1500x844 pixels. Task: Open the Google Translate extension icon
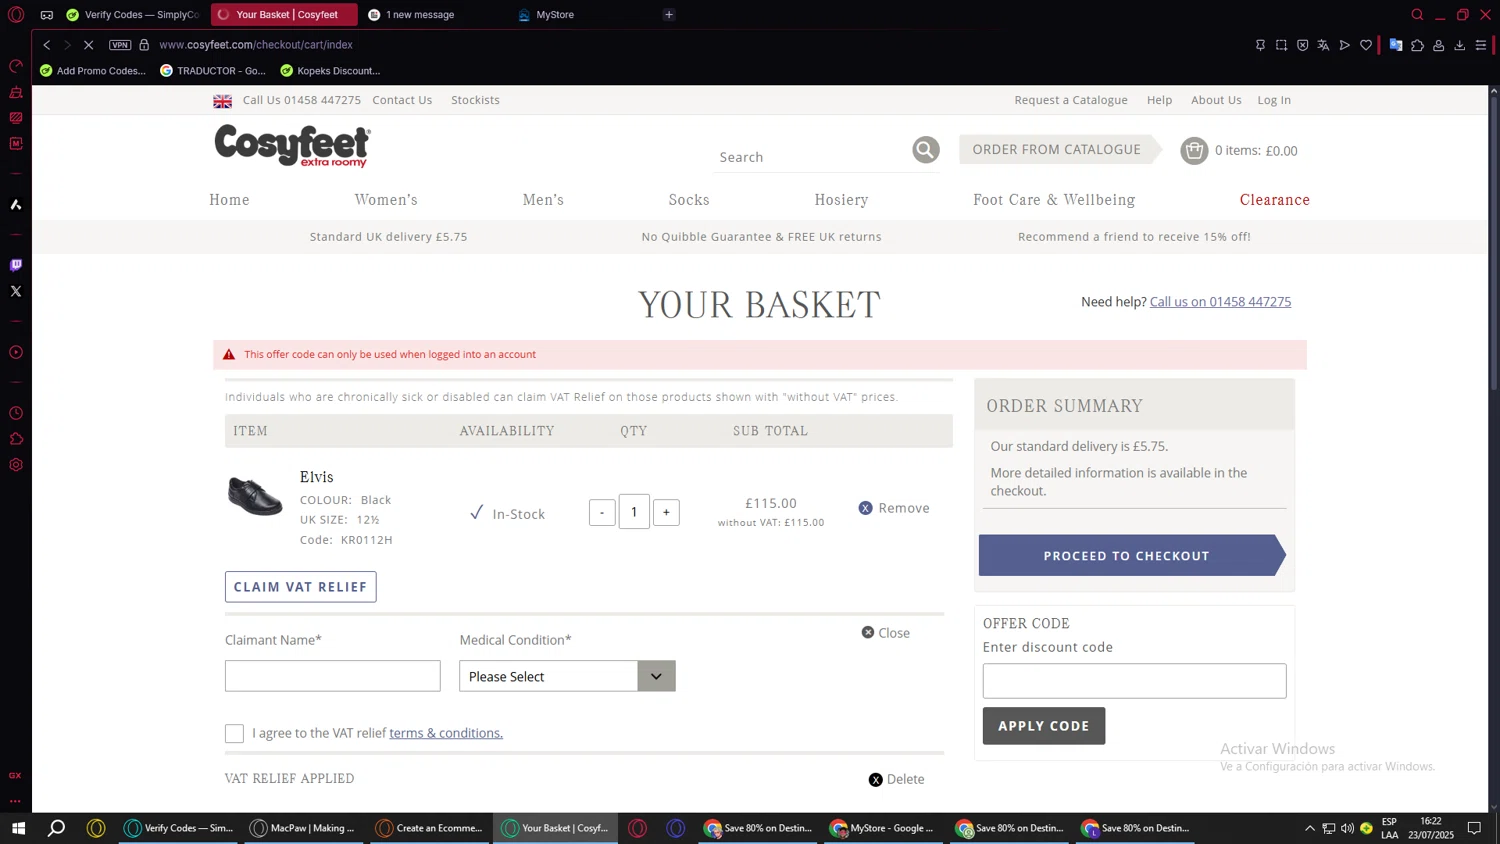coord(1396,45)
